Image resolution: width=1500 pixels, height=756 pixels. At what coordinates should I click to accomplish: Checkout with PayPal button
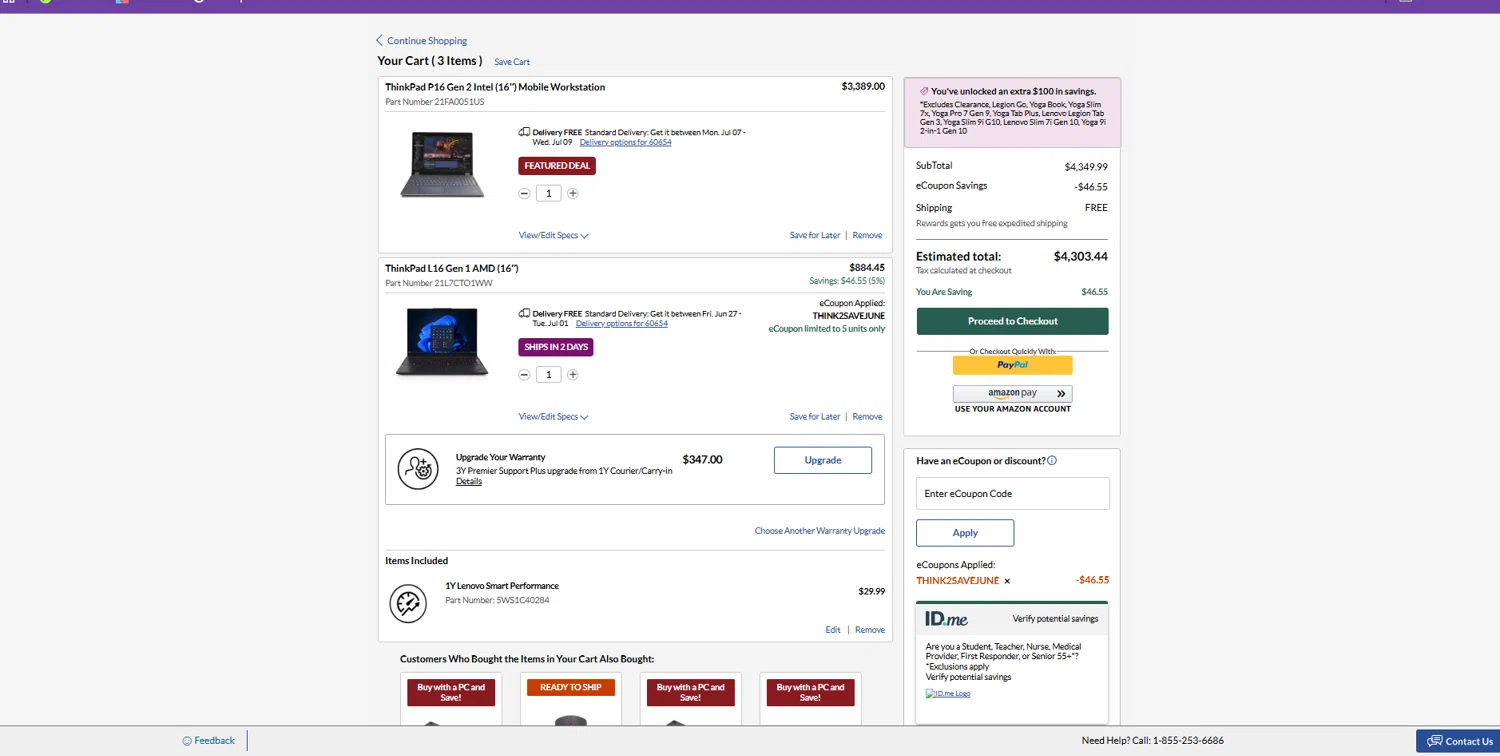(x=1013, y=365)
